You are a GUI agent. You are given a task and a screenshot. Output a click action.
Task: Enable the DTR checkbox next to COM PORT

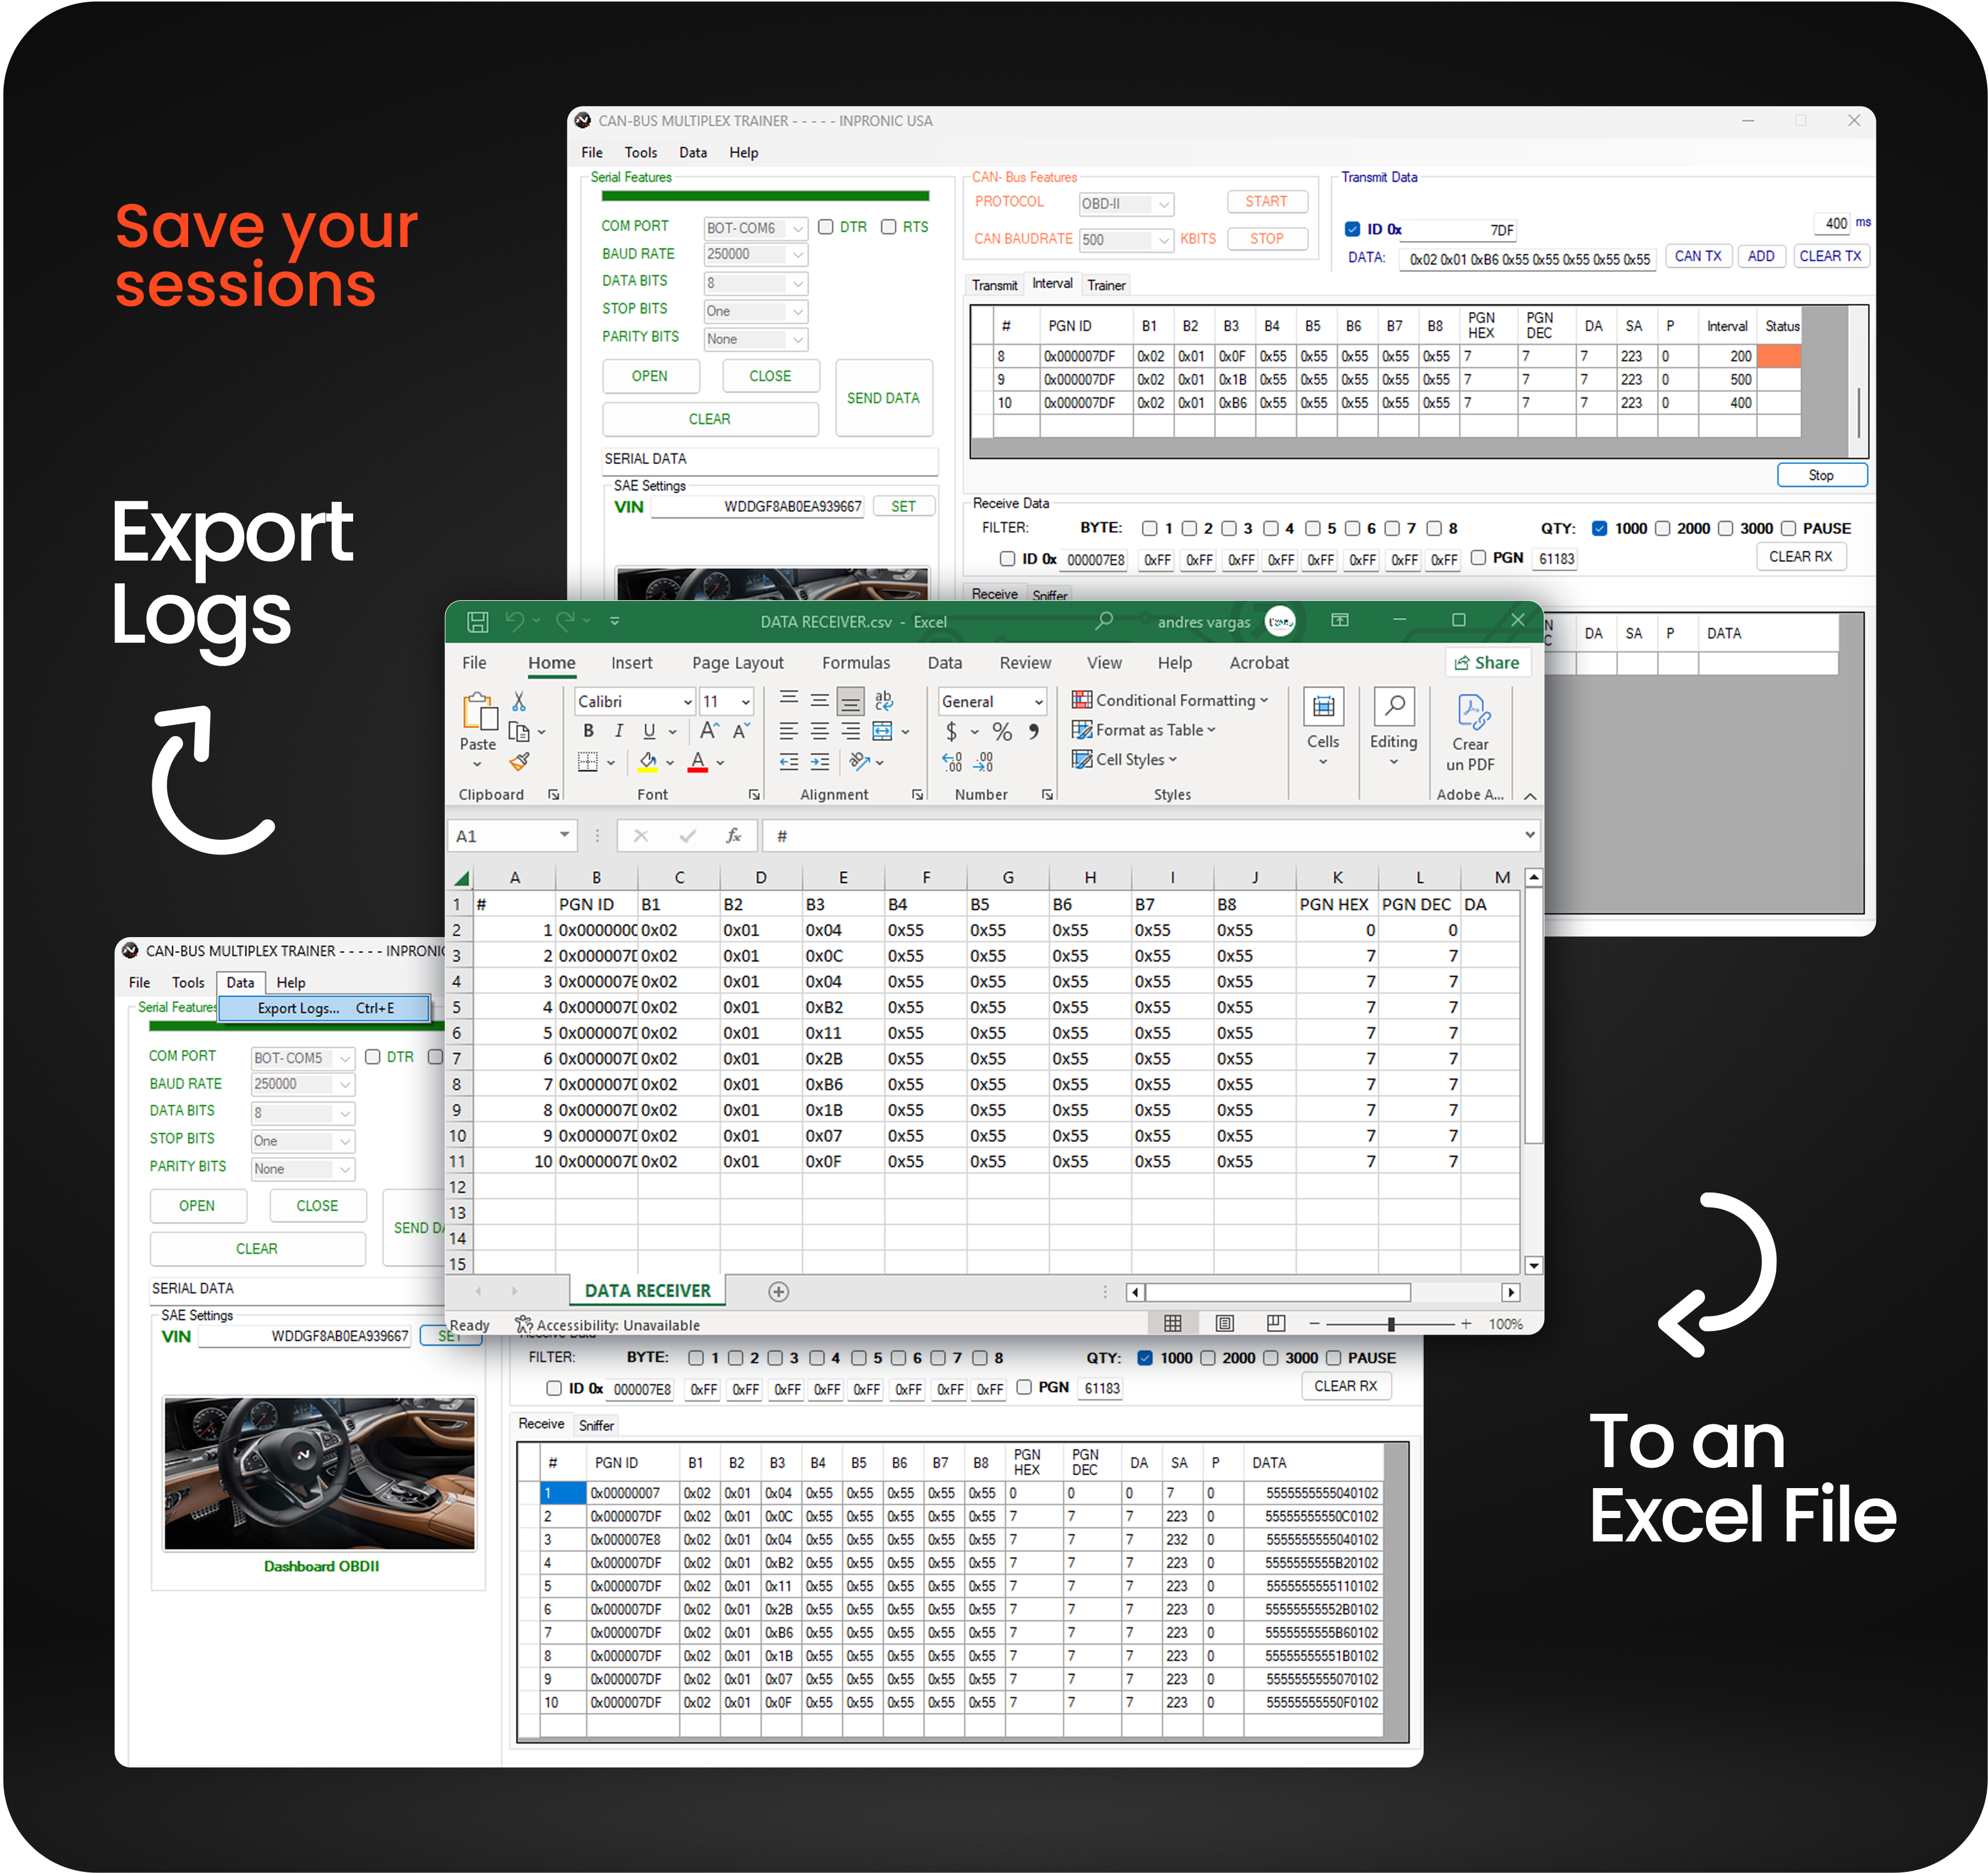(x=826, y=227)
